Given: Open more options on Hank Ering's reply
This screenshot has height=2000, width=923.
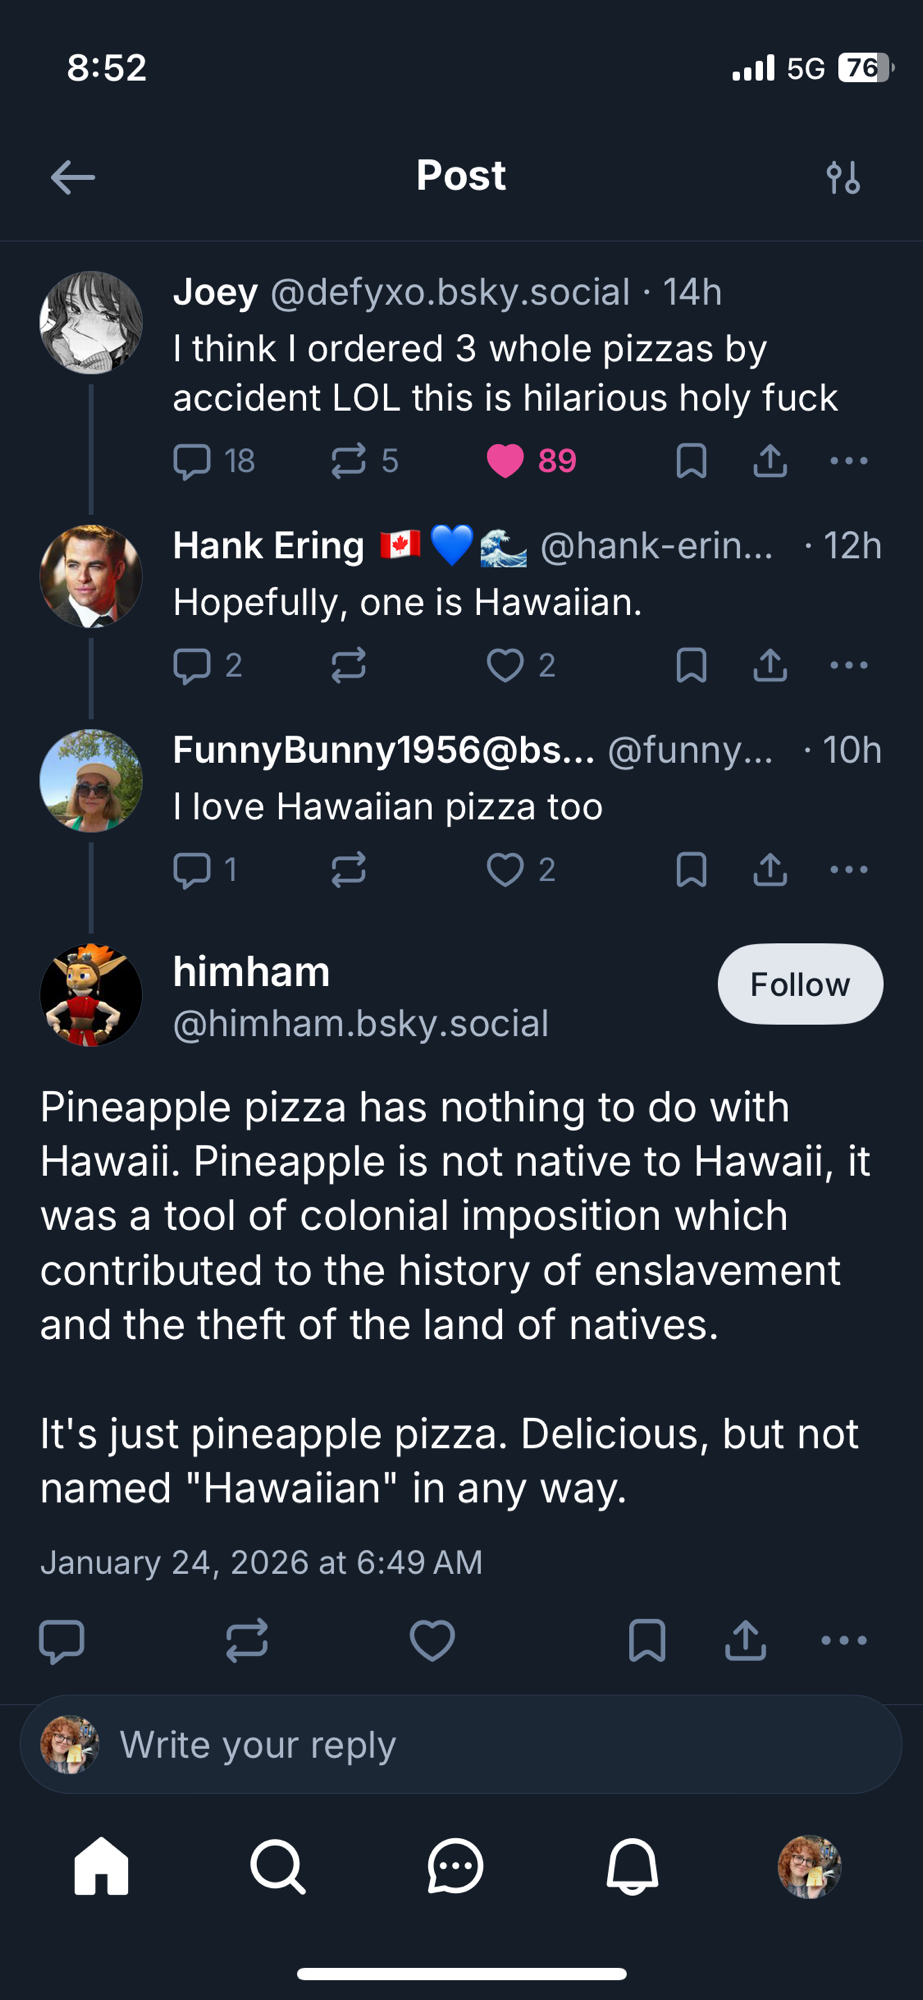Looking at the screenshot, I should 849,665.
